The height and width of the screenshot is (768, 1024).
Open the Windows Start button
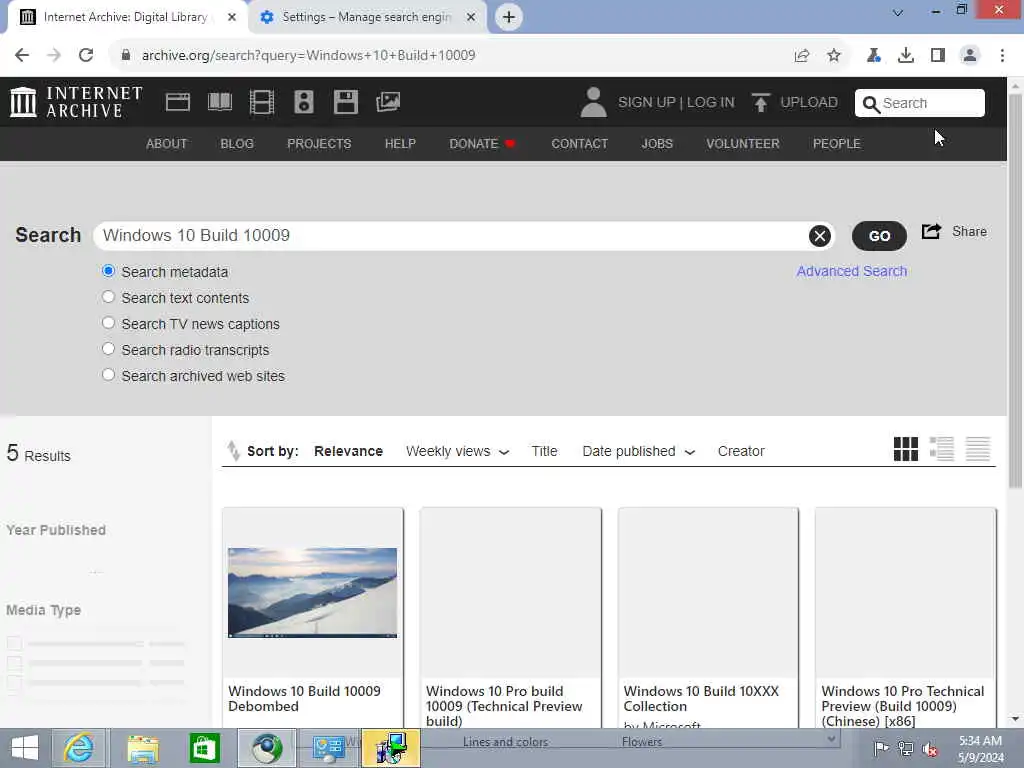coord(25,748)
